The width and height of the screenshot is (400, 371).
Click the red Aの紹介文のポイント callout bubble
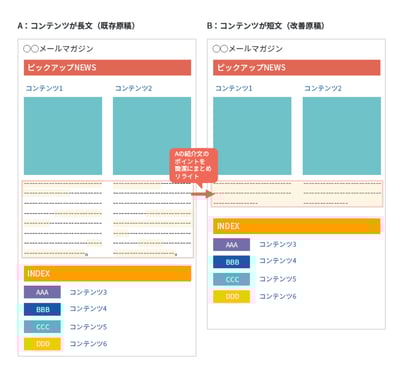point(194,165)
